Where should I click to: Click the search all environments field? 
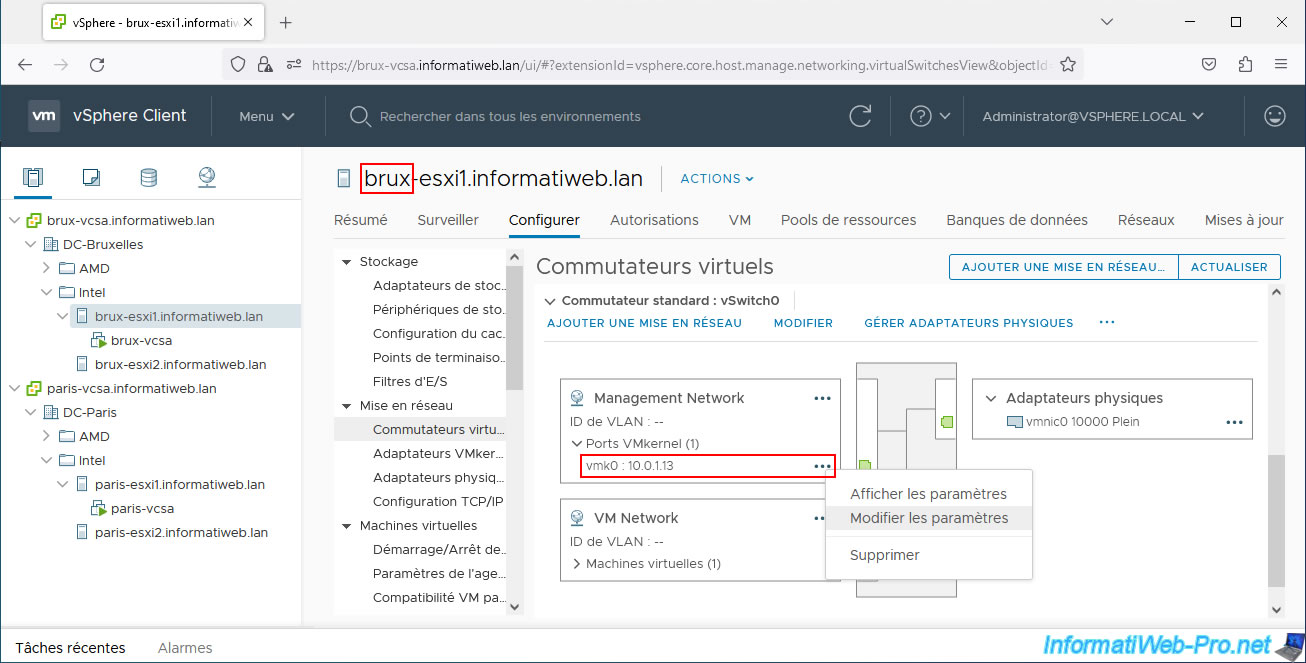(x=510, y=116)
